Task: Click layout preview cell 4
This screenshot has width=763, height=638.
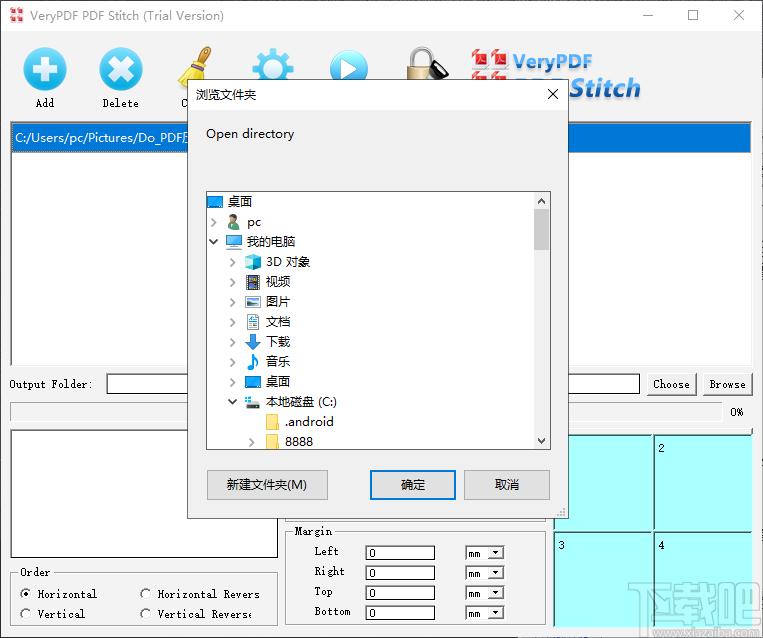Action: (x=703, y=580)
